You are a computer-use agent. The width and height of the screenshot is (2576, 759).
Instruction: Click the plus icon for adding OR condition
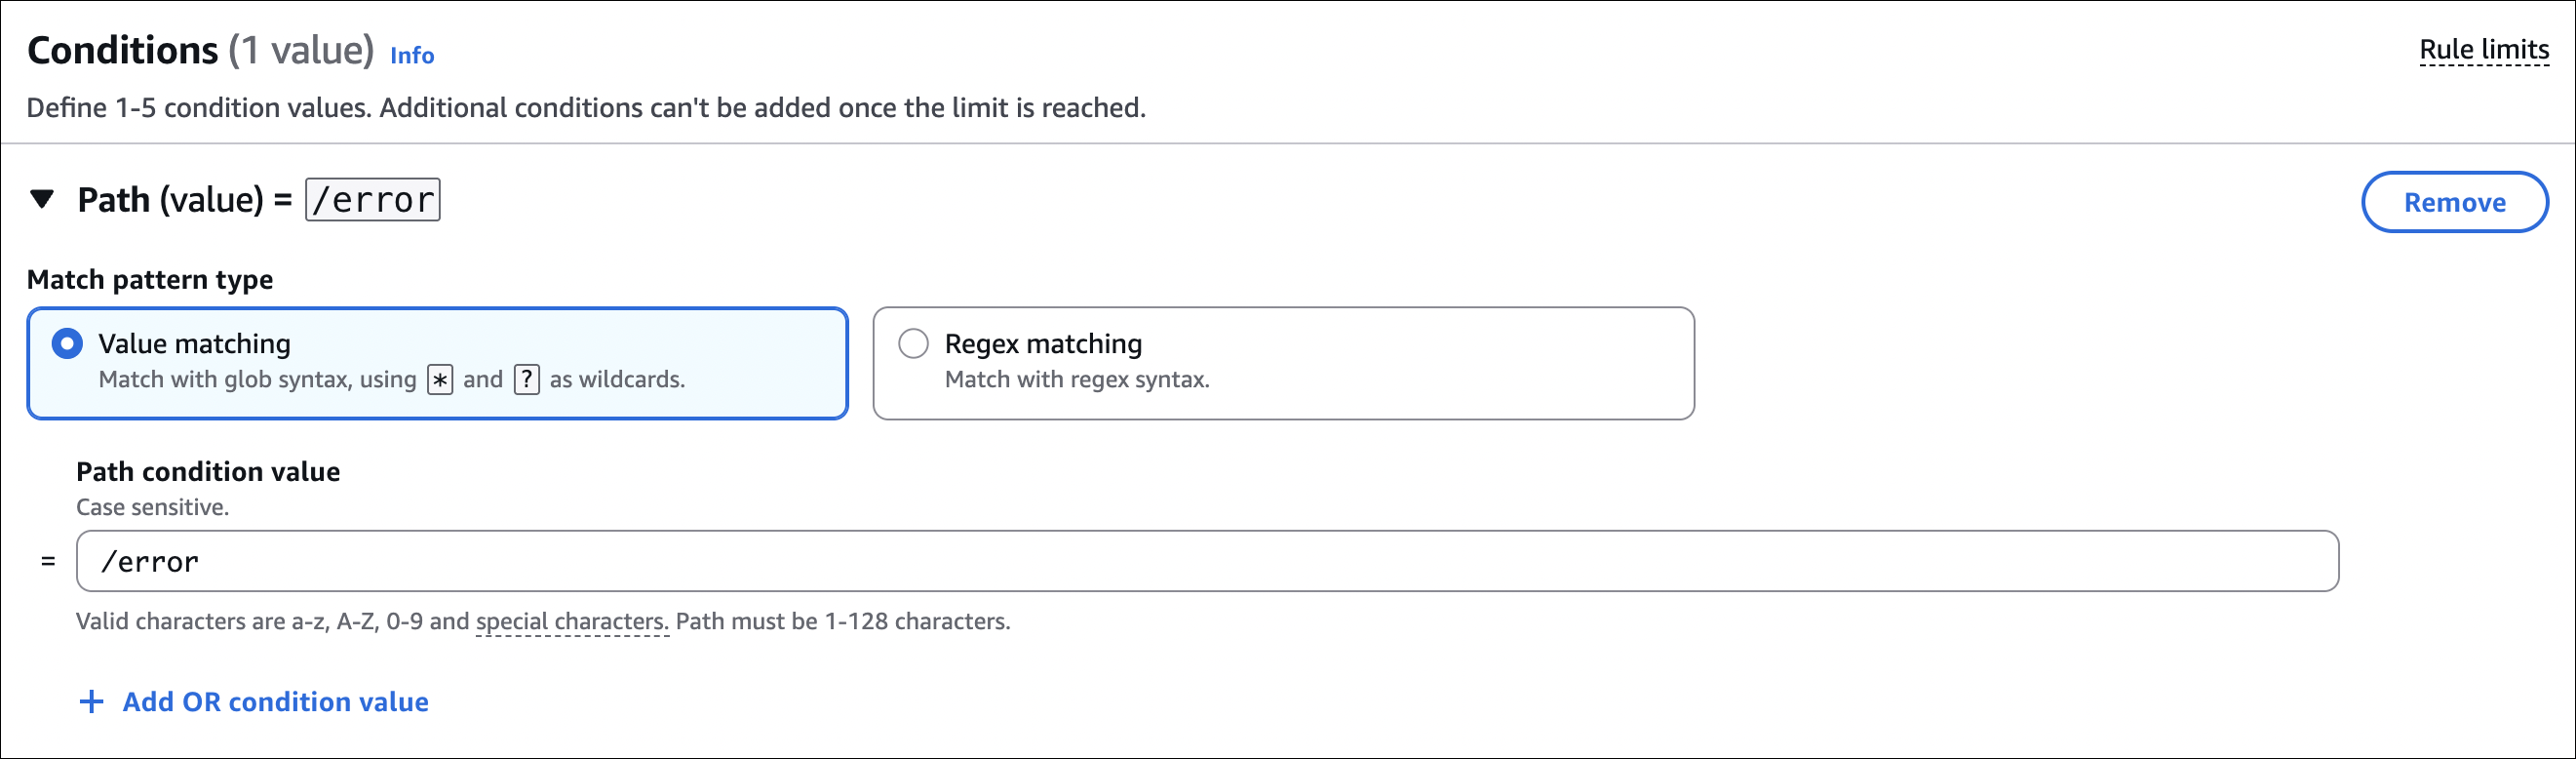tap(91, 702)
